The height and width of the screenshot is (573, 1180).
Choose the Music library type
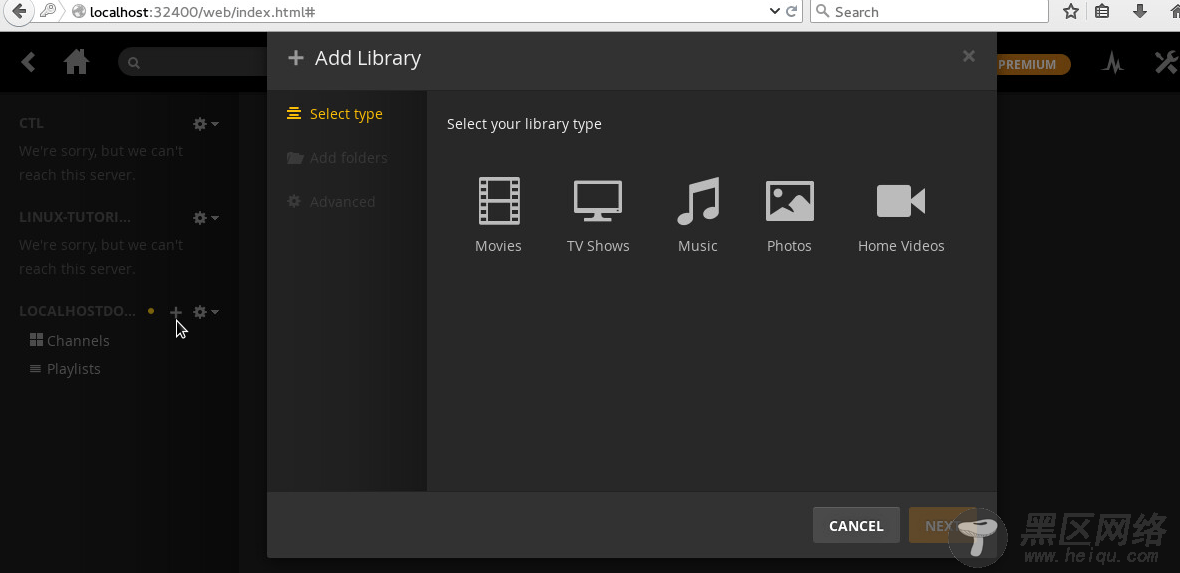coord(698,215)
